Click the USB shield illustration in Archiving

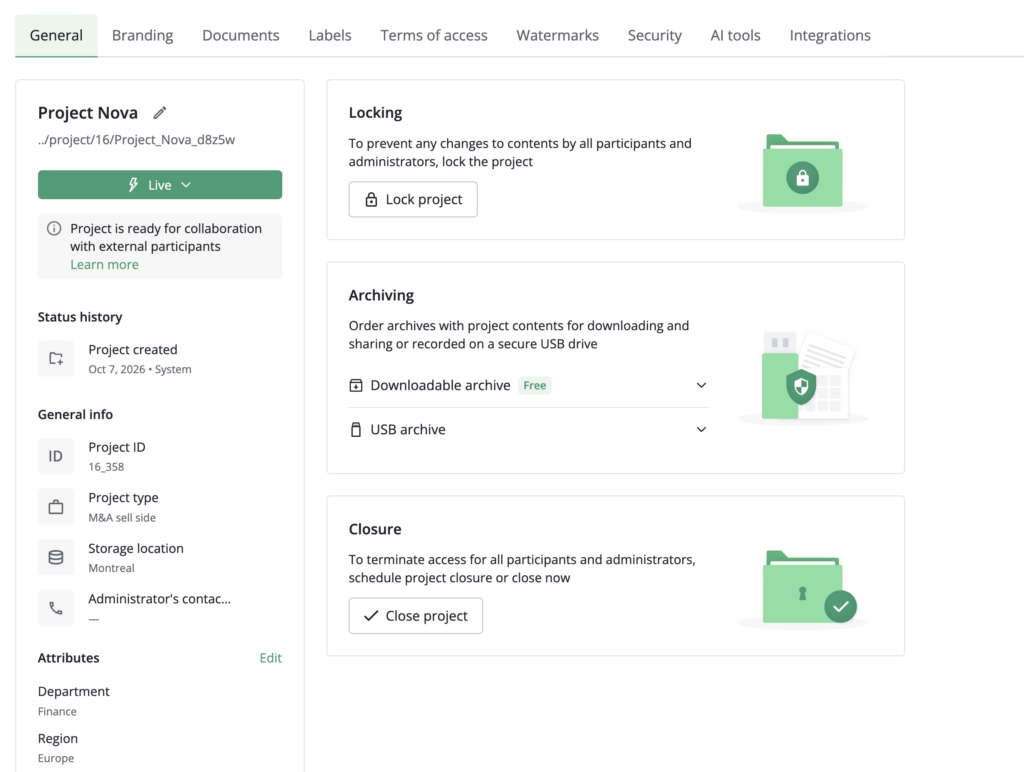803,378
